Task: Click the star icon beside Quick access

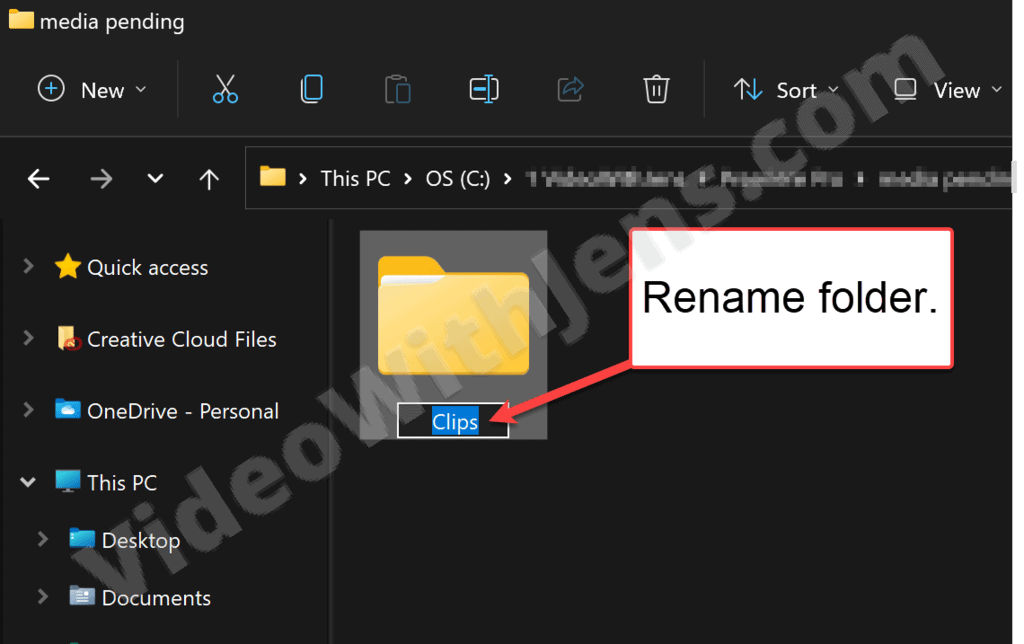Action: click(x=68, y=266)
